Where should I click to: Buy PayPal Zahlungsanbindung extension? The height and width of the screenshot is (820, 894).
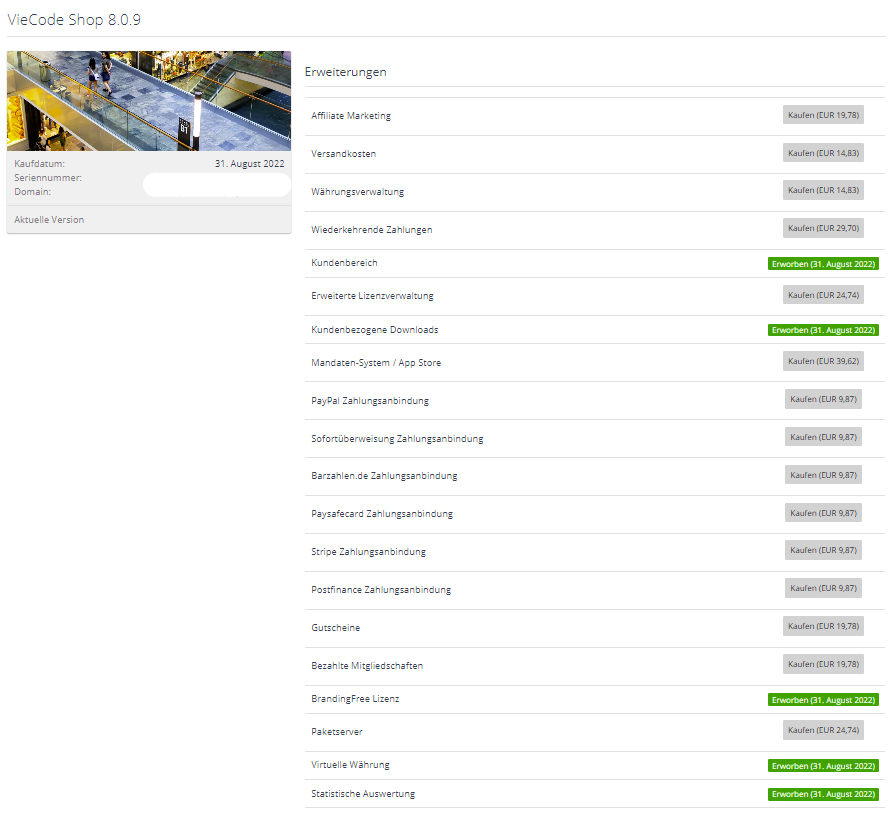pyautogui.click(x=824, y=399)
